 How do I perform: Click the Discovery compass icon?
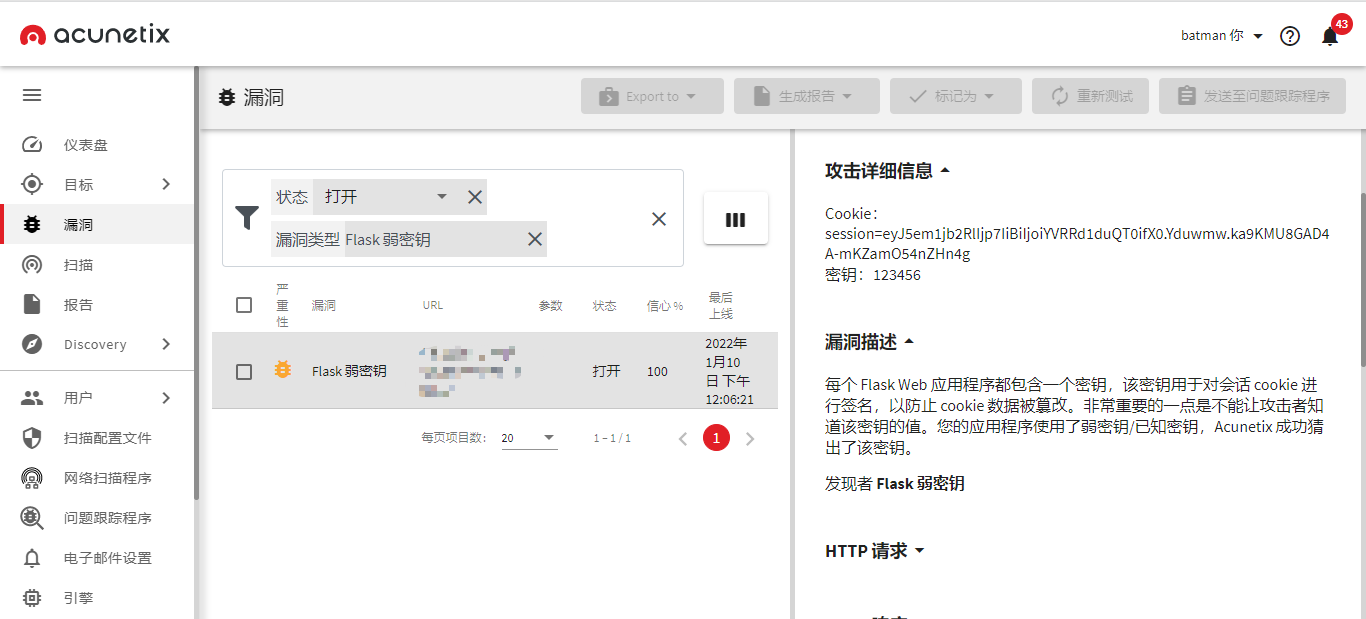tap(32, 345)
